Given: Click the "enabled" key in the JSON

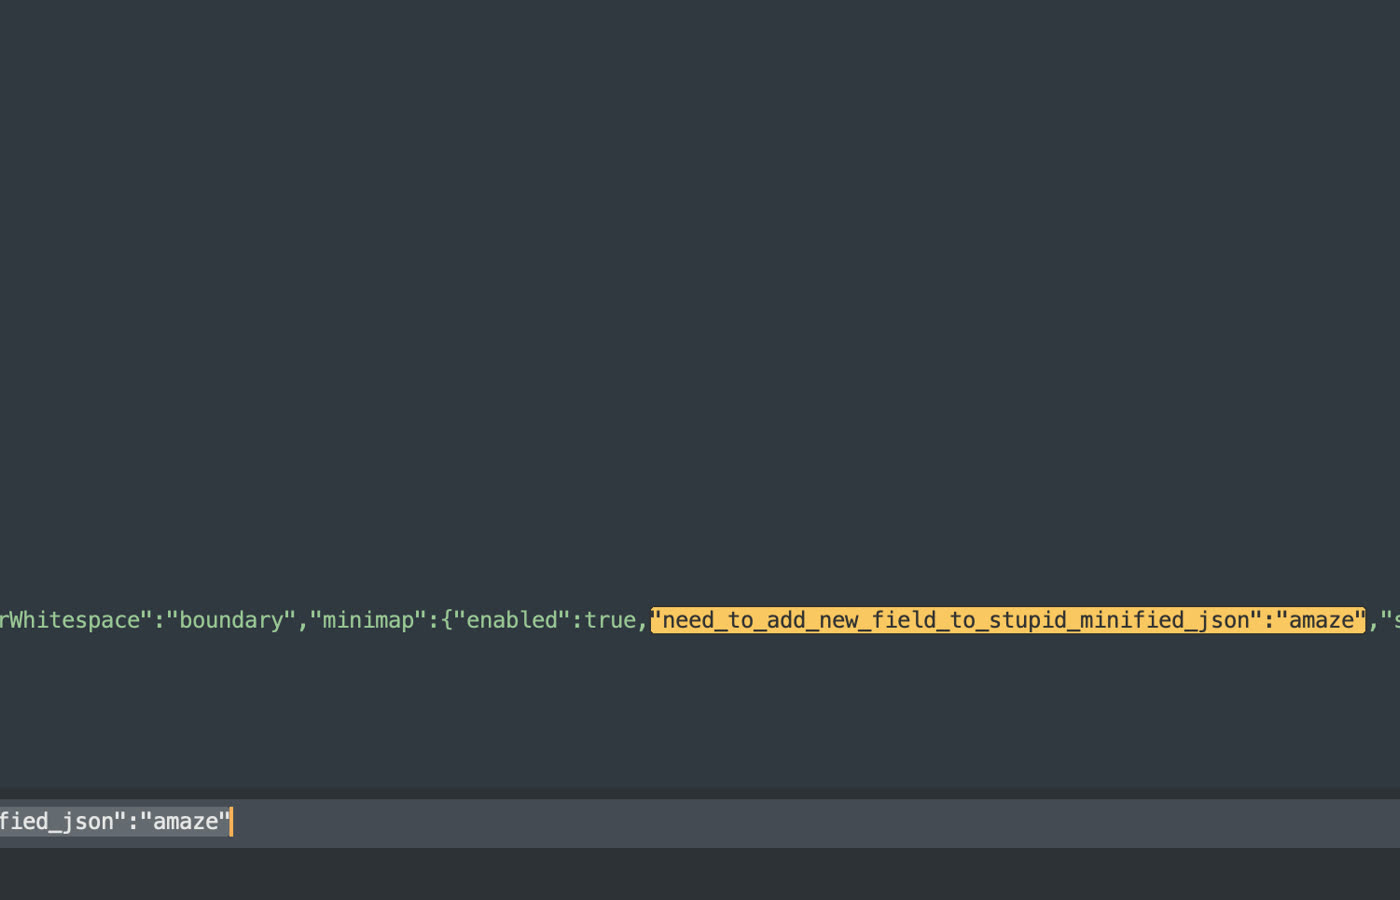Looking at the screenshot, I should 511,621.
